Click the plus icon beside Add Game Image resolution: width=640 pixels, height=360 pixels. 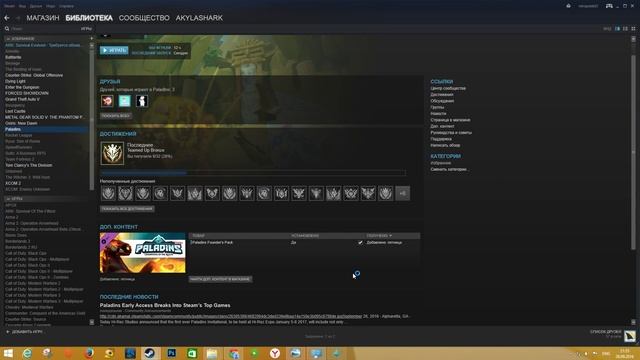coord(7,332)
